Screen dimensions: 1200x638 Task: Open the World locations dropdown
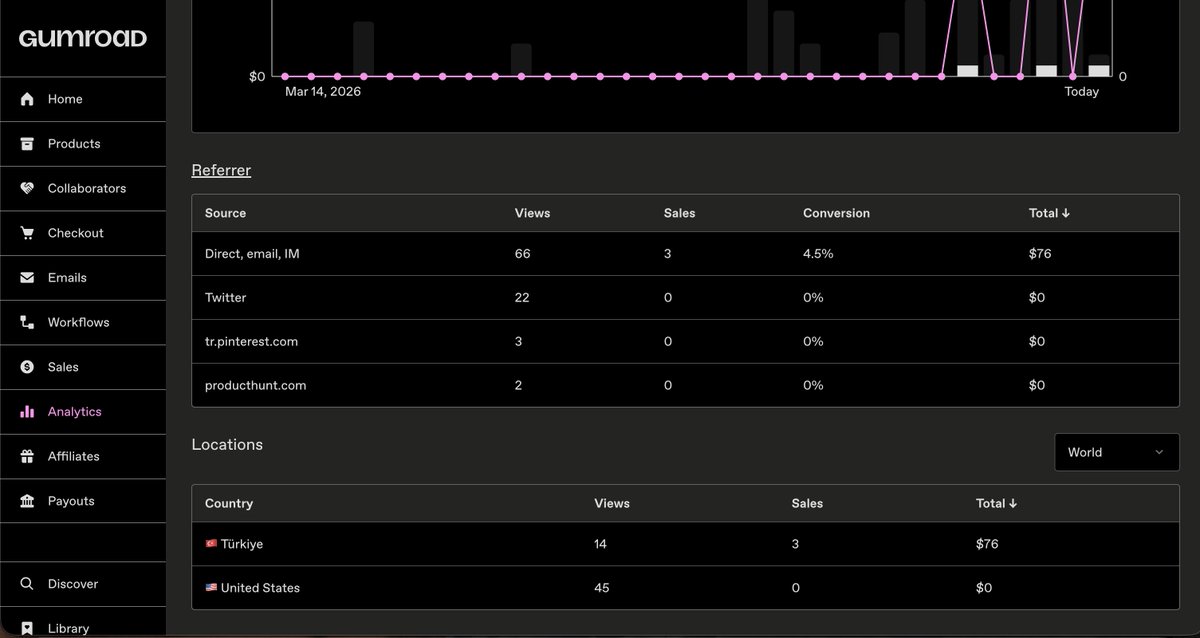(1117, 452)
